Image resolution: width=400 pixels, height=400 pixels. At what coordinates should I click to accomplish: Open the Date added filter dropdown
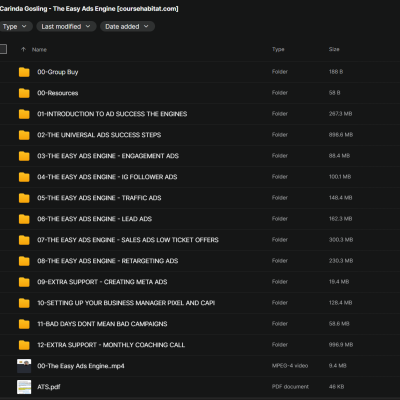coord(127,26)
